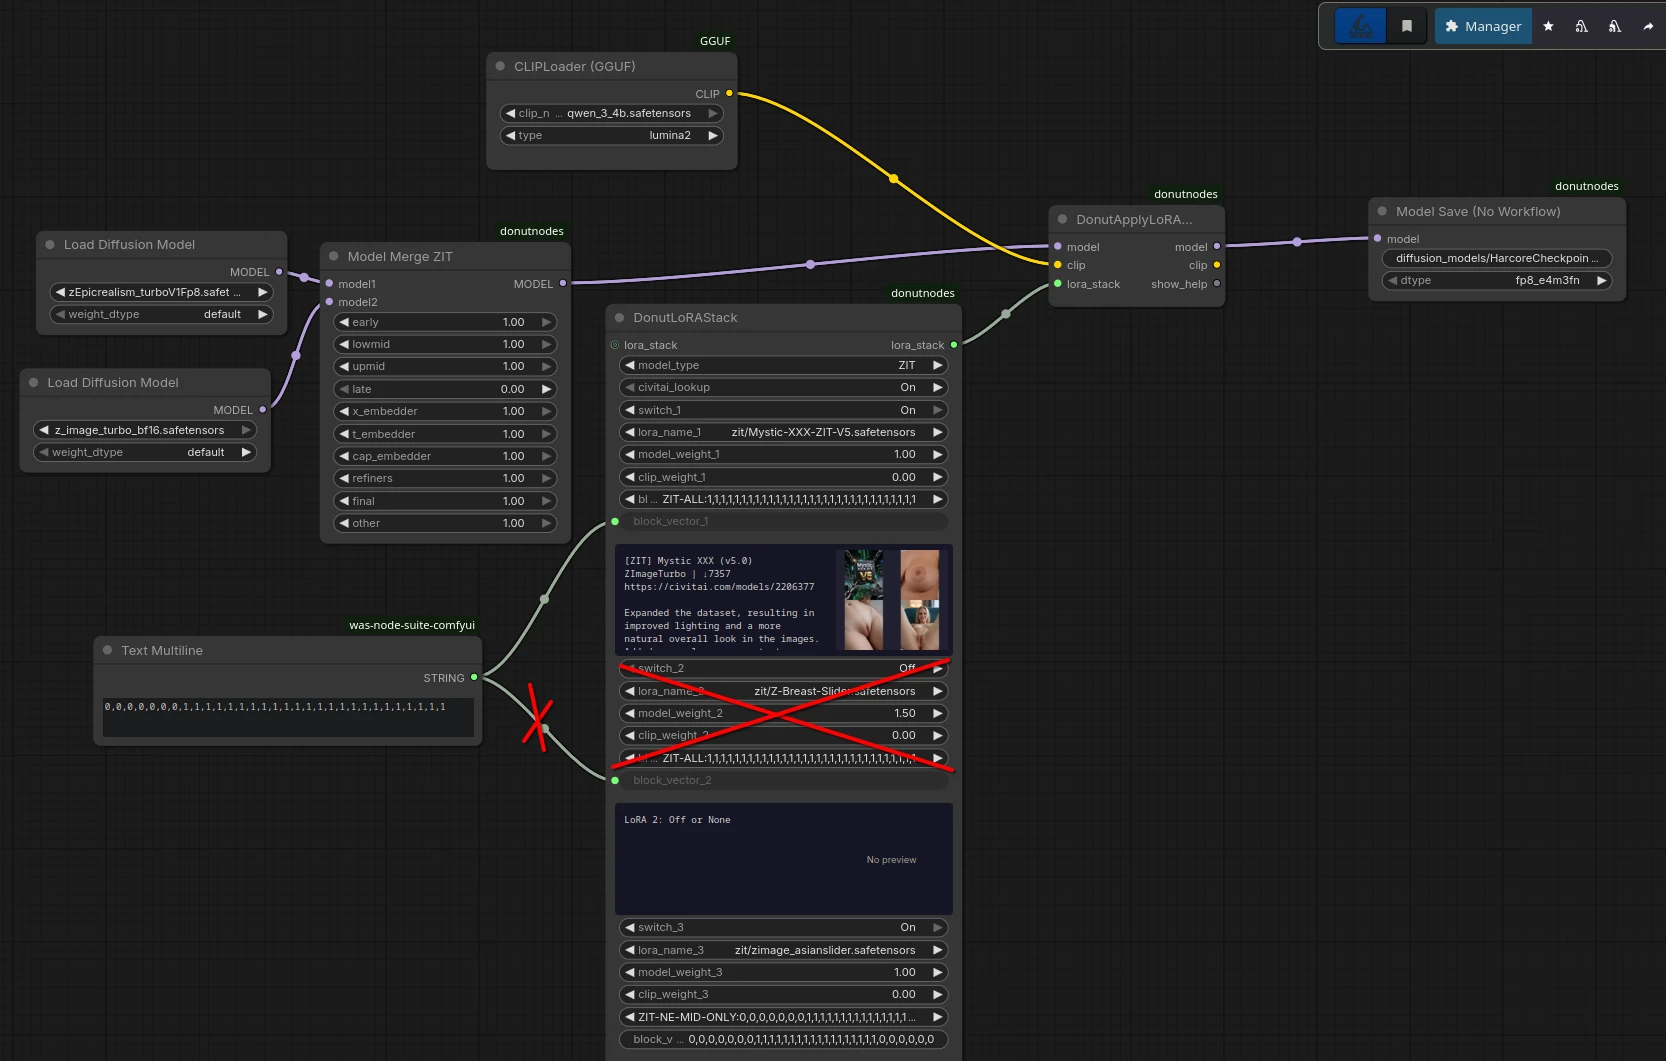
Task: Open the Manager extension button
Action: (1483, 26)
